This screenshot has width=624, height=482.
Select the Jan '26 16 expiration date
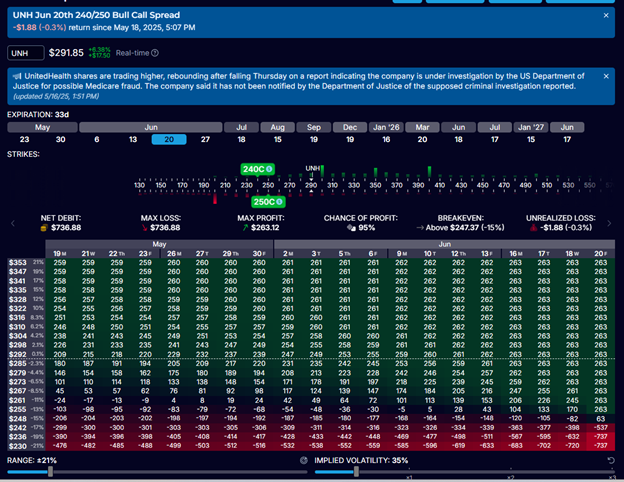[x=386, y=139]
